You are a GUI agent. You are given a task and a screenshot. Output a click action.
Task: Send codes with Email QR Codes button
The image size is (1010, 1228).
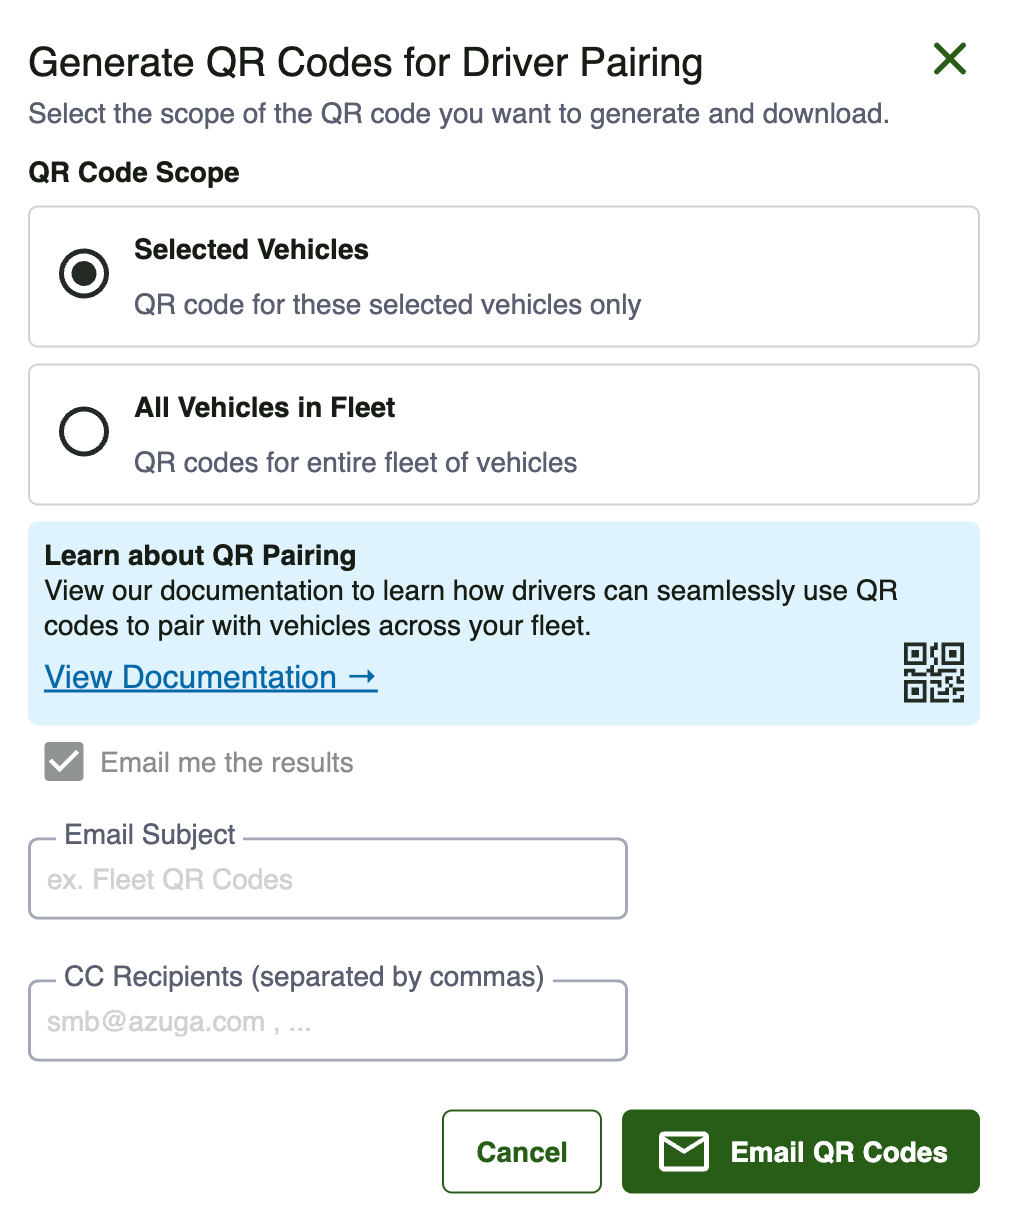point(801,1151)
